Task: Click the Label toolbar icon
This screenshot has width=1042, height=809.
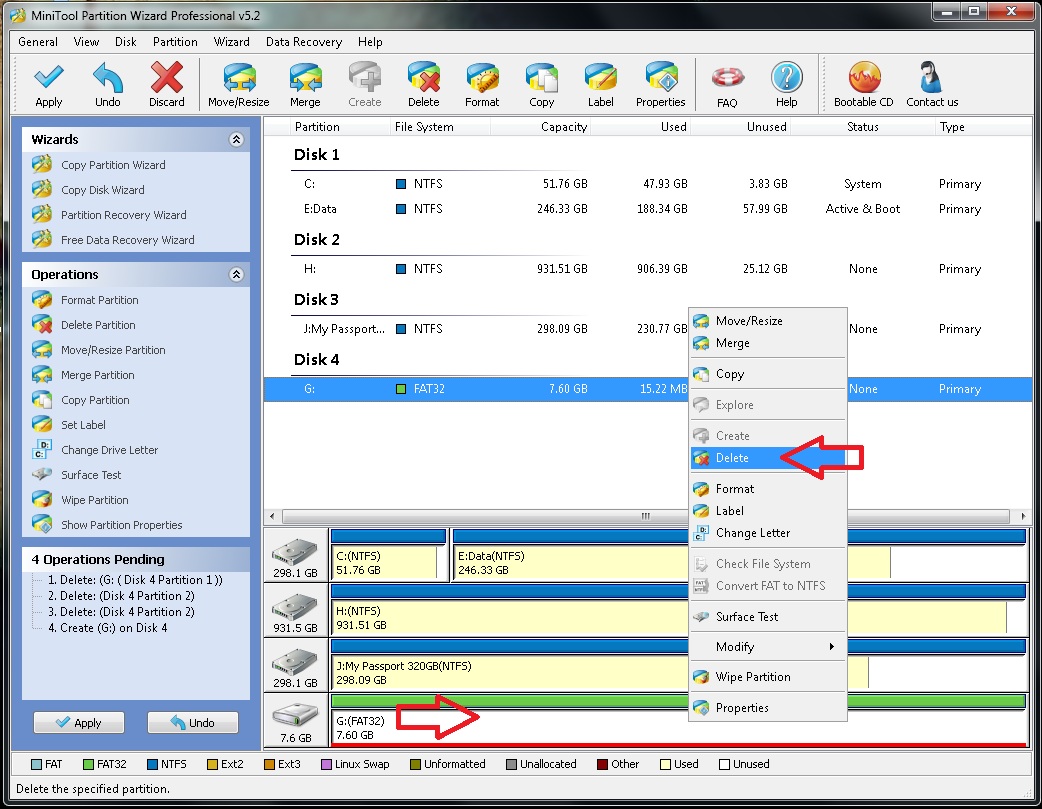Action: pos(601,84)
